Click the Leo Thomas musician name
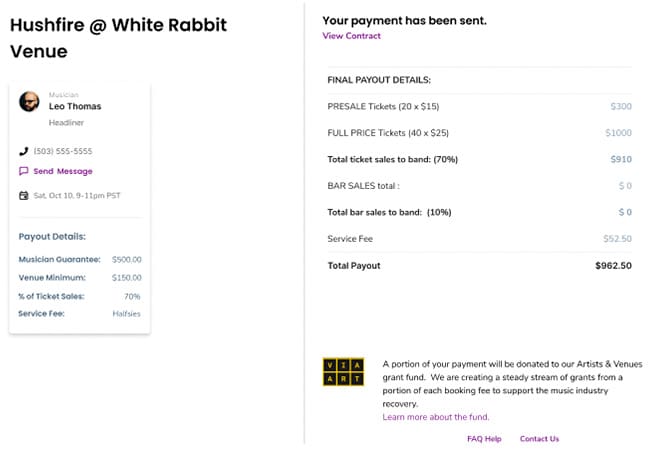Image resolution: width=653 pixels, height=476 pixels. pyautogui.click(x=75, y=106)
